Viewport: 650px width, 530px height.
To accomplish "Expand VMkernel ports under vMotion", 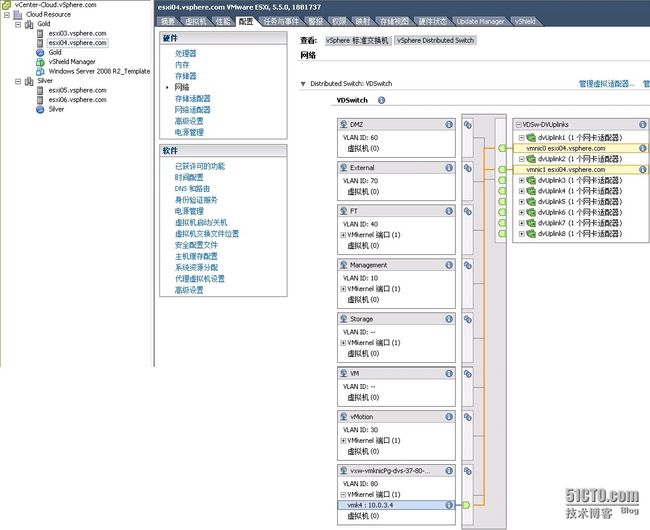I will [x=343, y=440].
